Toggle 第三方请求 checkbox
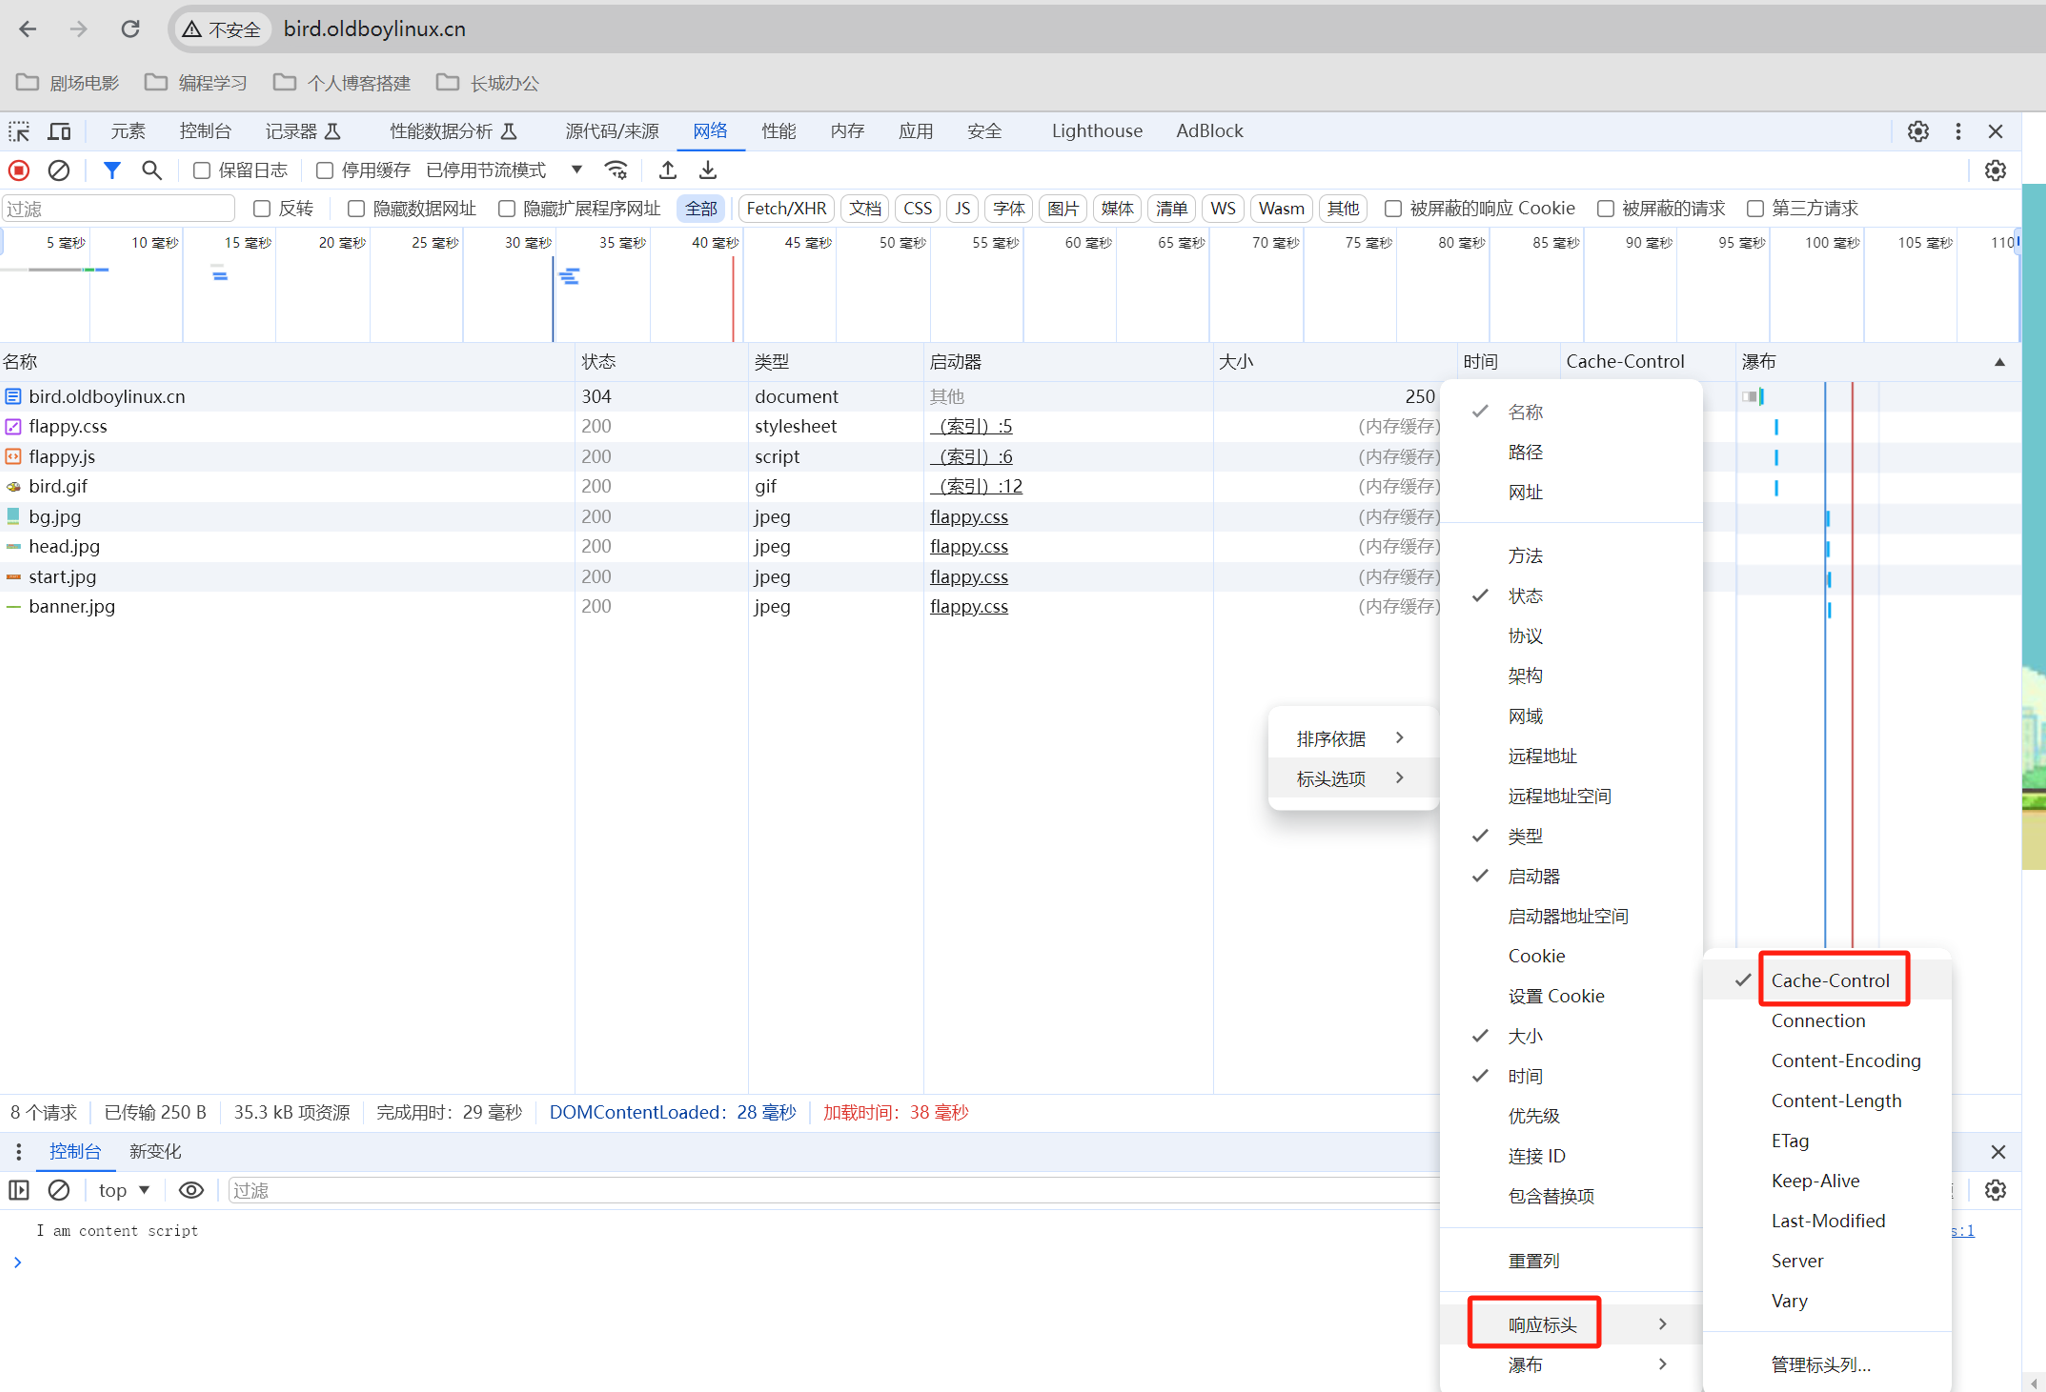This screenshot has height=1392, width=2046. (1755, 208)
